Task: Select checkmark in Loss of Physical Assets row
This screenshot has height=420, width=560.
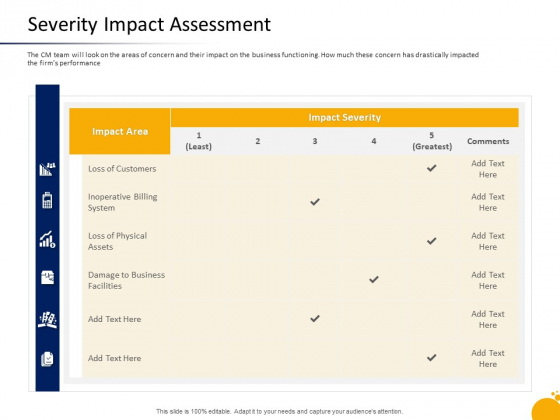Action: 431,241
